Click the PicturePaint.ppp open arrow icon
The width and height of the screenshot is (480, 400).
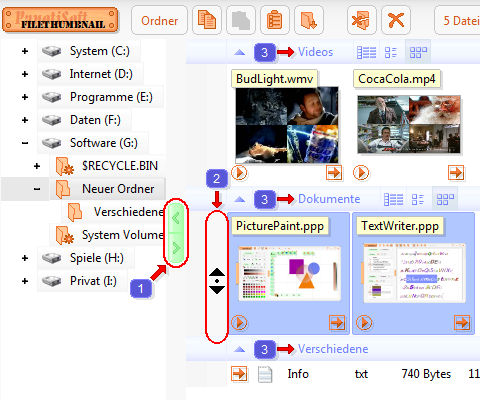tap(337, 323)
